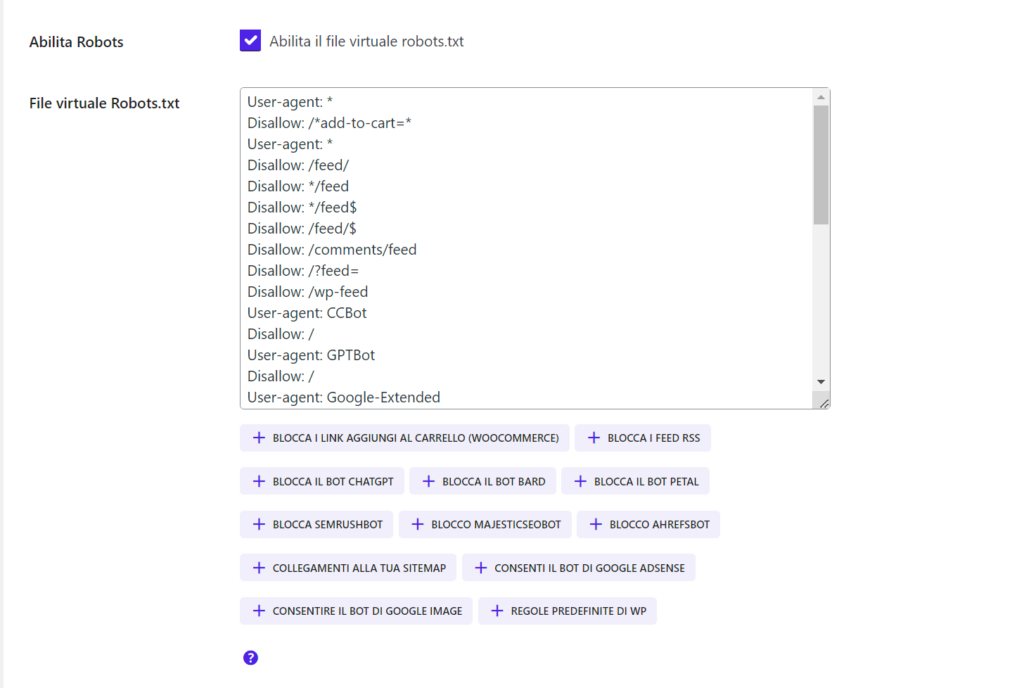Disable the Abilita il file virtuale robots.txt checkbox
This screenshot has height=688, width=1024.
pyautogui.click(x=249, y=41)
